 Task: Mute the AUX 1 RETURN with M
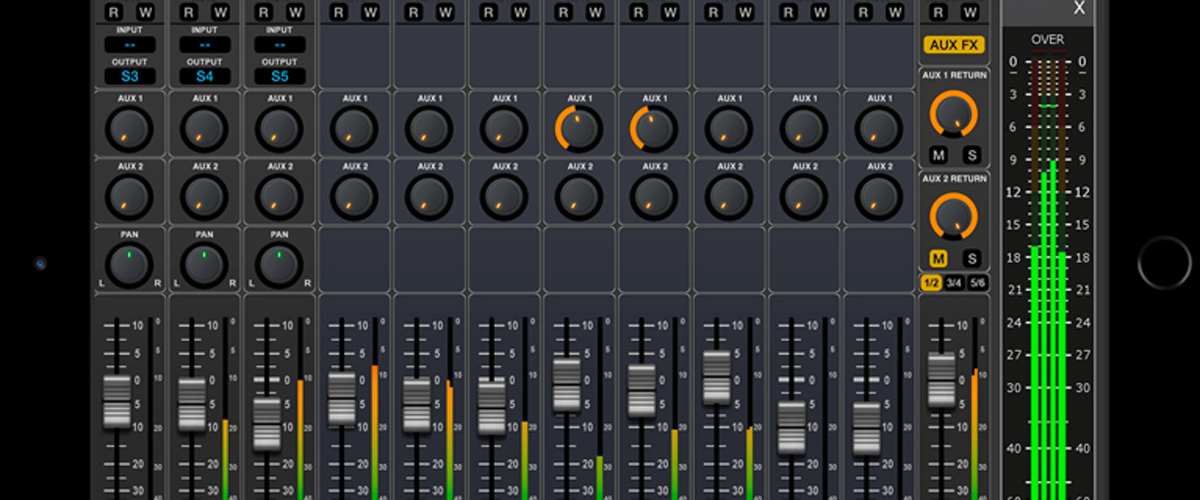938,155
